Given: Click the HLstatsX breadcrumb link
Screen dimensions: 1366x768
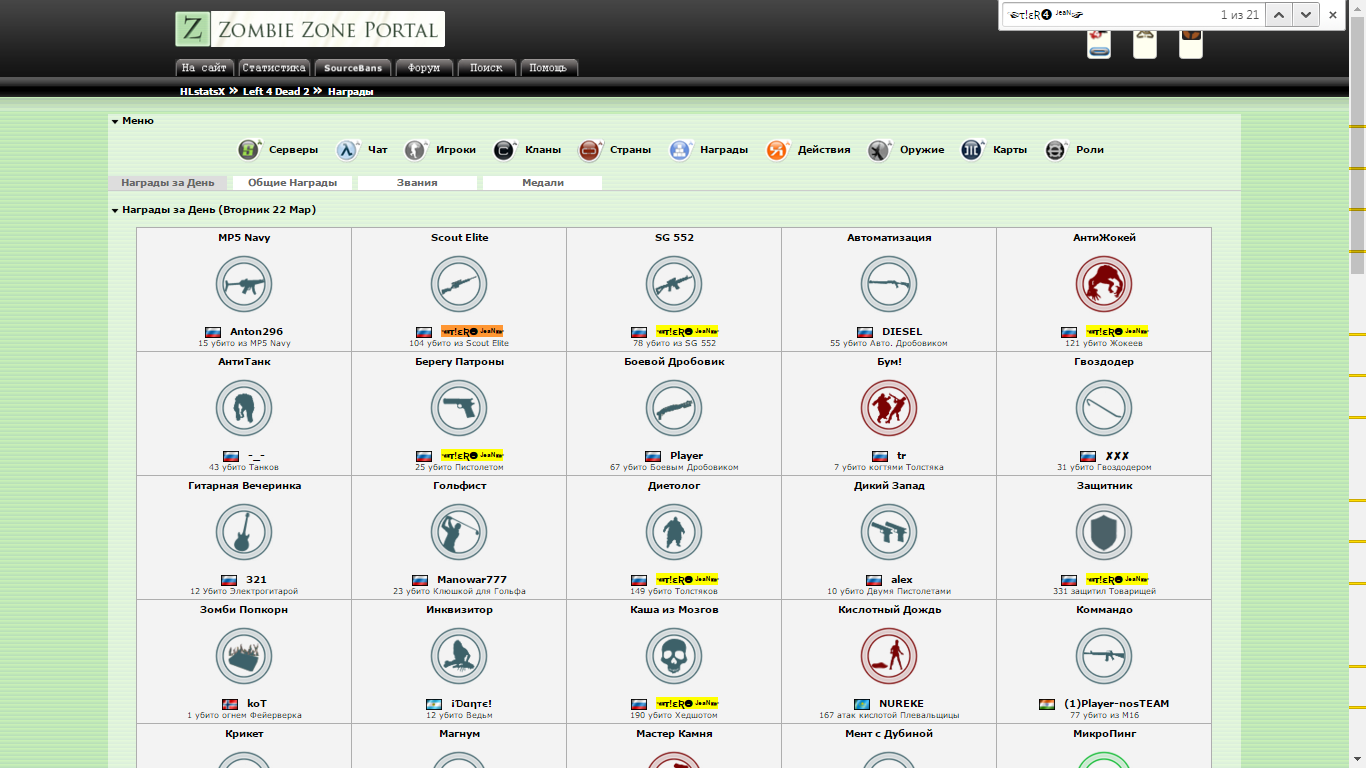Looking at the screenshot, I should tap(202, 91).
